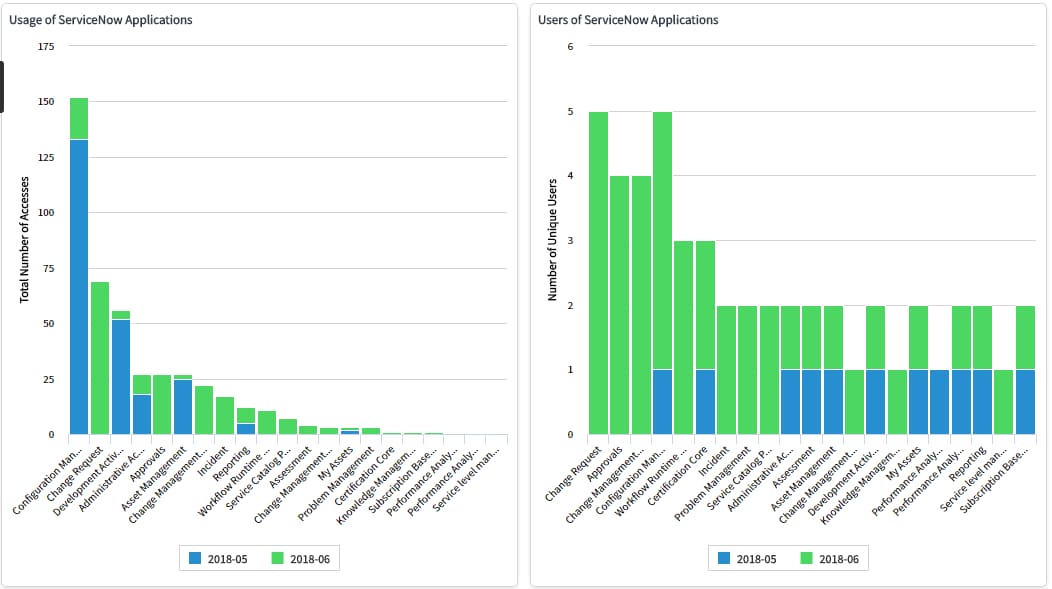Select blue Configuration Man... segment in Usage chart
The width and height of the screenshot is (1052, 589).
coord(79,287)
